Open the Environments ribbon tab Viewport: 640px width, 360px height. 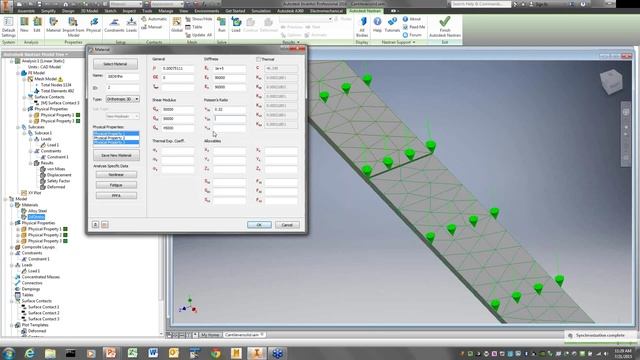coord(207,11)
